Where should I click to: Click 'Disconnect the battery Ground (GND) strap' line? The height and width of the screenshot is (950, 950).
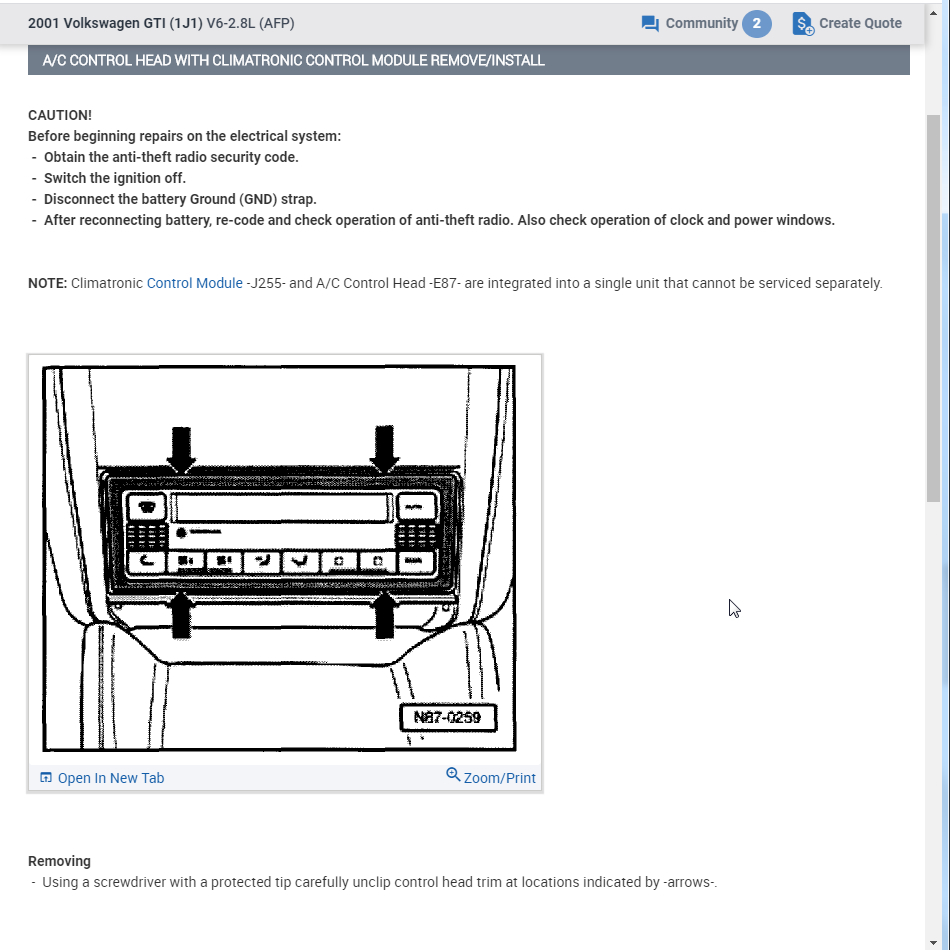pyautogui.click(x=181, y=199)
